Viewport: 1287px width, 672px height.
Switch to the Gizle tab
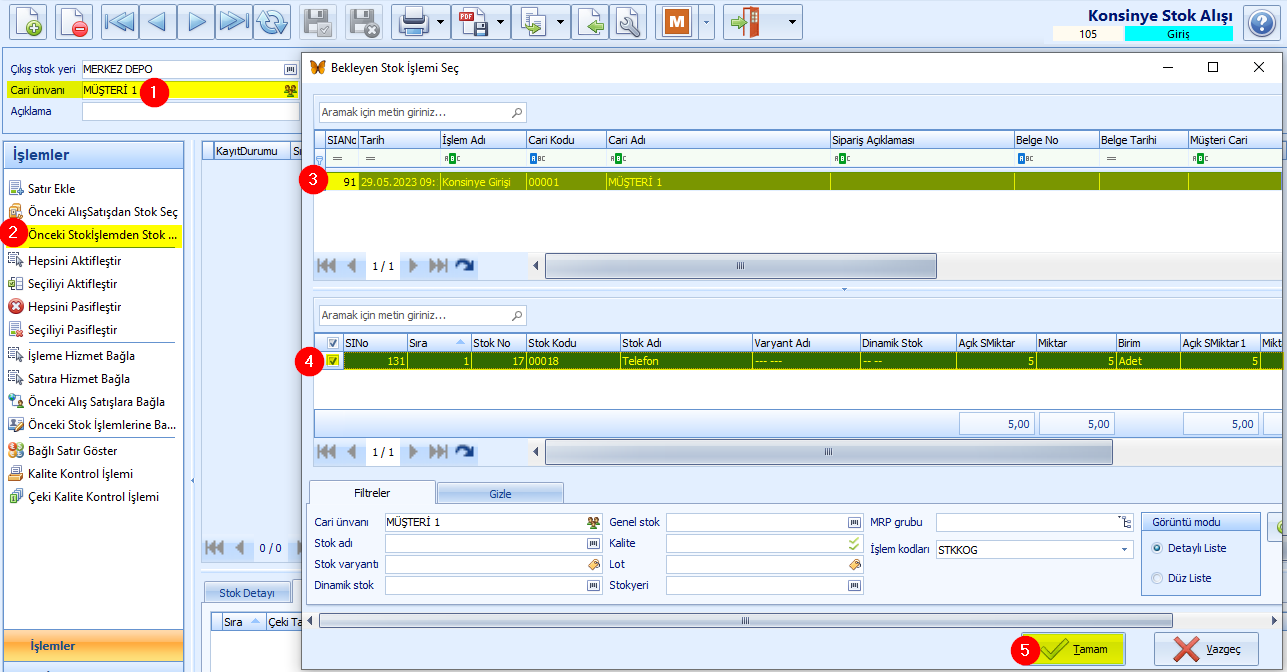tap(500, 493)
